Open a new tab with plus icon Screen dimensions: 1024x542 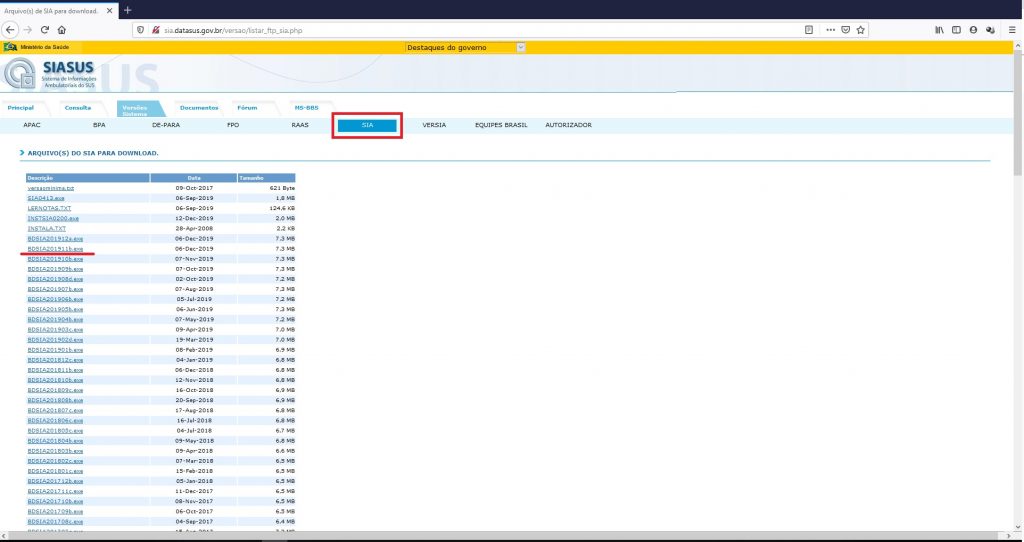point(127,9)
